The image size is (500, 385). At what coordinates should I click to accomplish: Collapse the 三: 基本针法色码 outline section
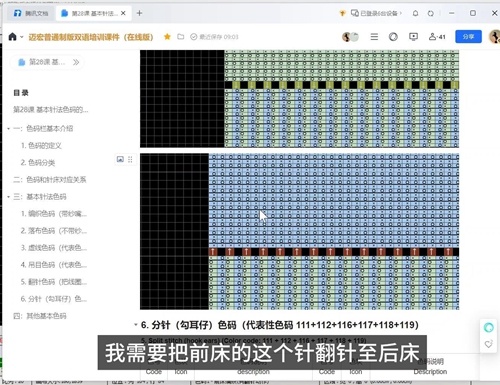pos(9,197)
